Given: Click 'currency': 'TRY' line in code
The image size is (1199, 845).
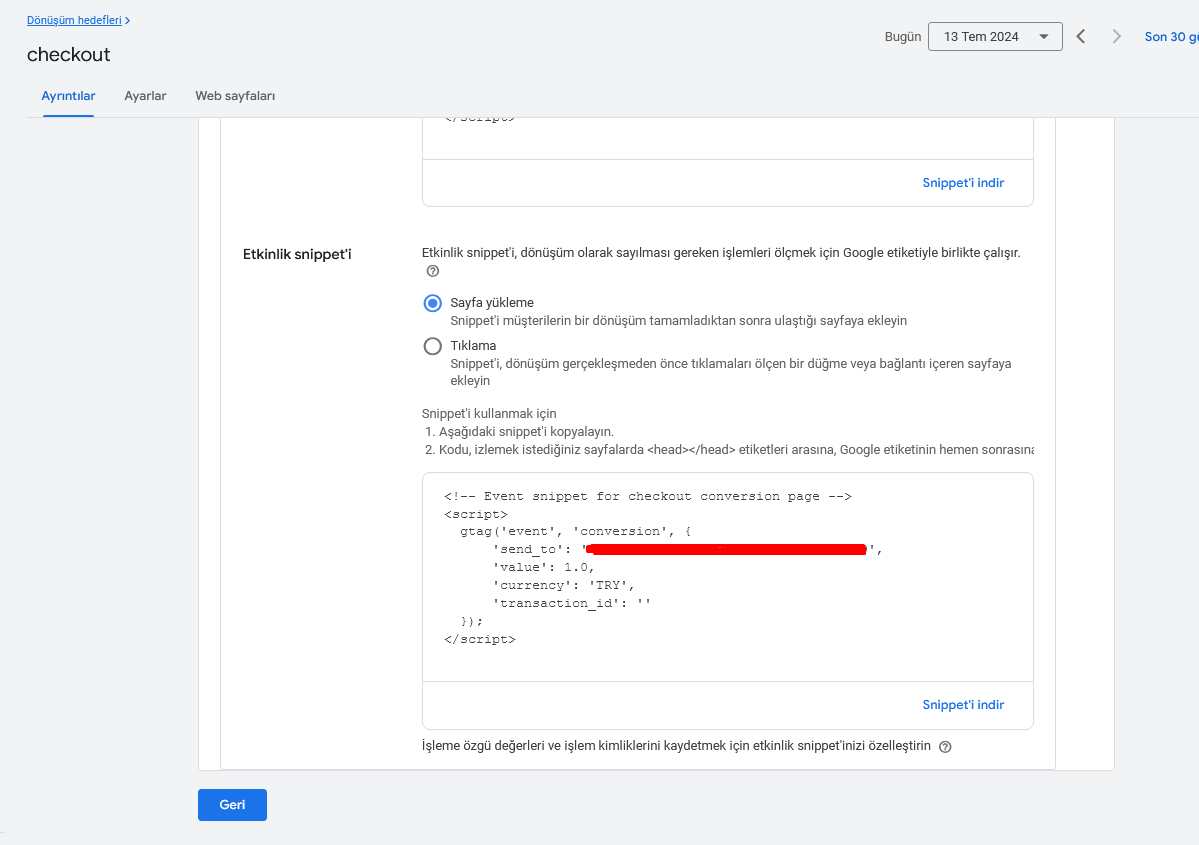Looking at the screenshot, I should click(564, 585).
